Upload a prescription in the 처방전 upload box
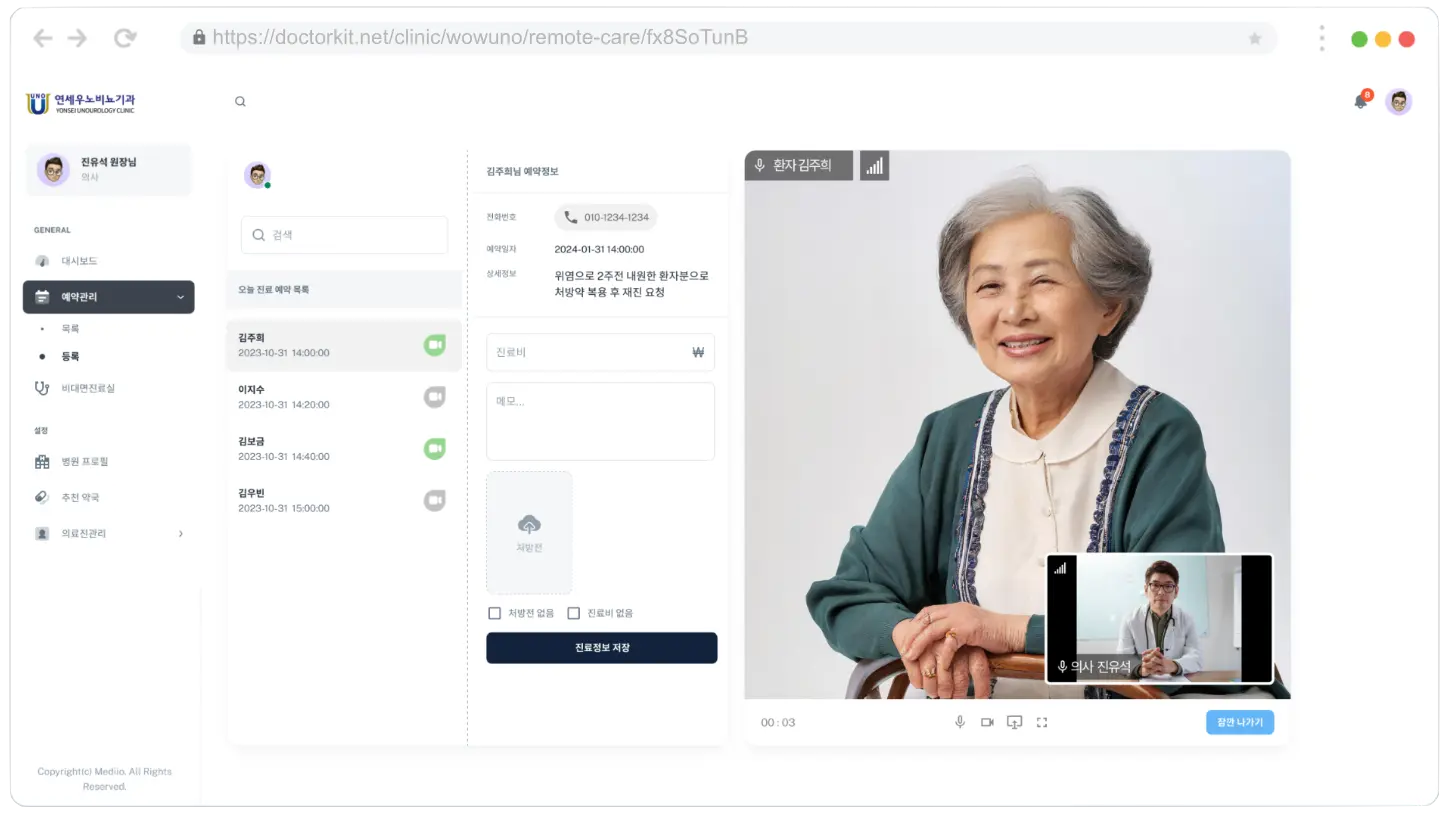This screenshot has width=1446, height=815. click(529, 531)
